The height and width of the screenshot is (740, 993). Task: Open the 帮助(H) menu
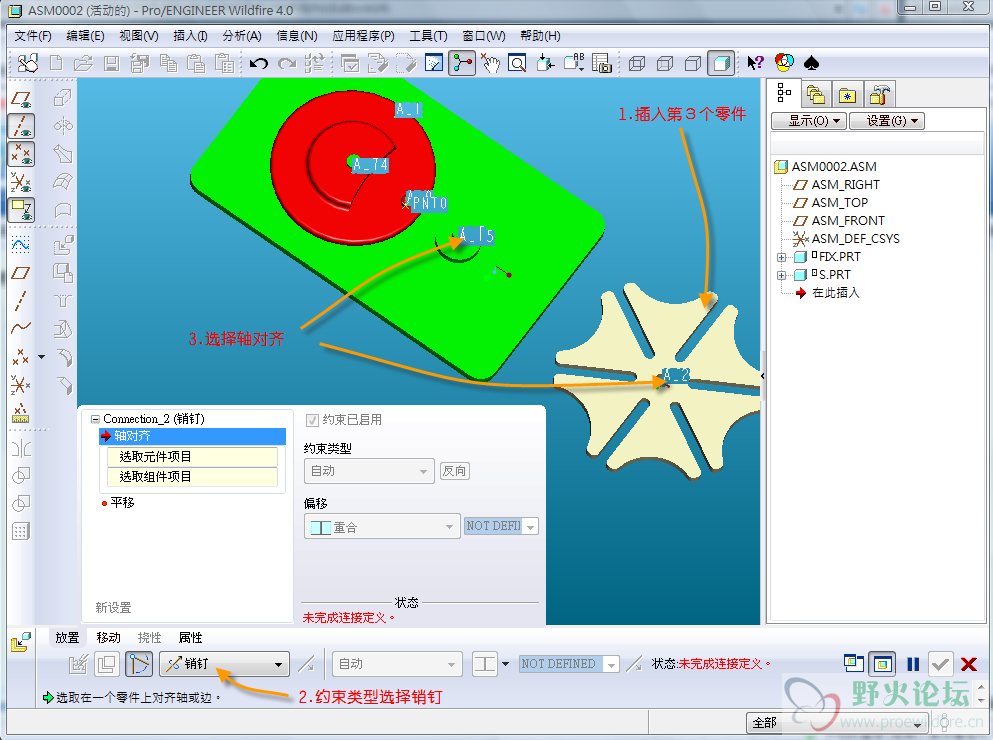click(x=540, y=35)
